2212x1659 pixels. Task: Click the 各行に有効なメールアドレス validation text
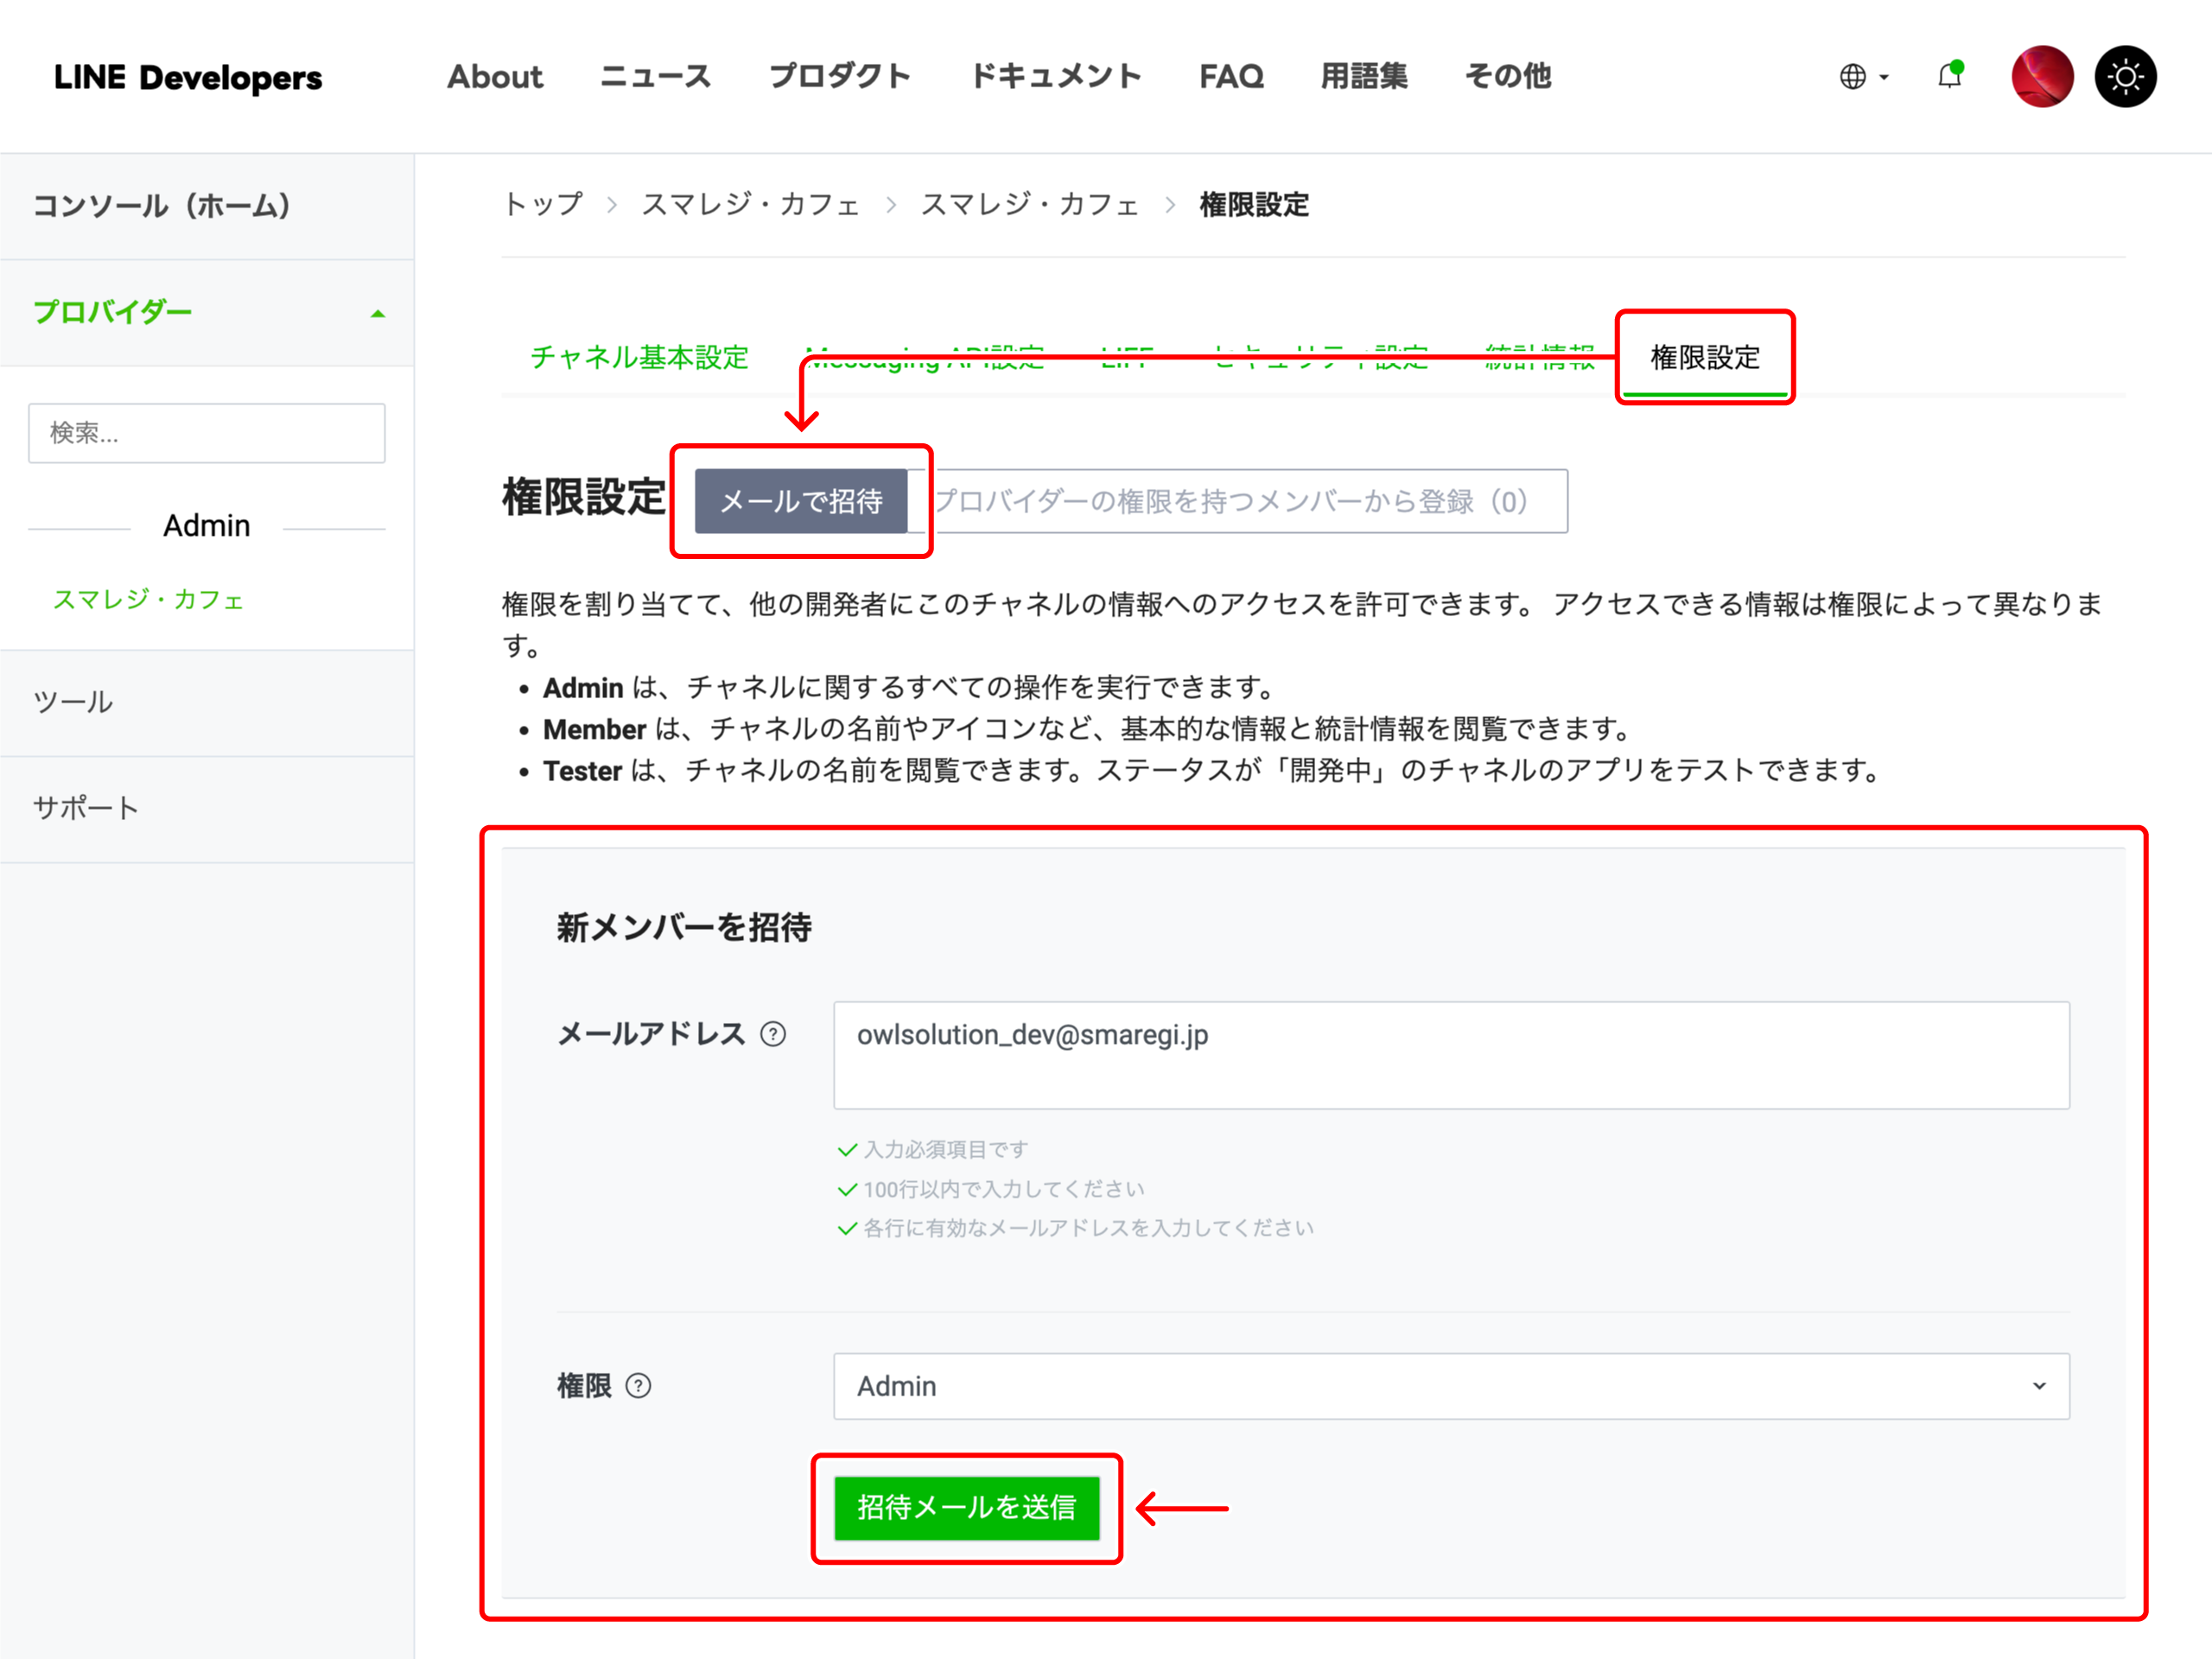click(x=1088, y=1228)
